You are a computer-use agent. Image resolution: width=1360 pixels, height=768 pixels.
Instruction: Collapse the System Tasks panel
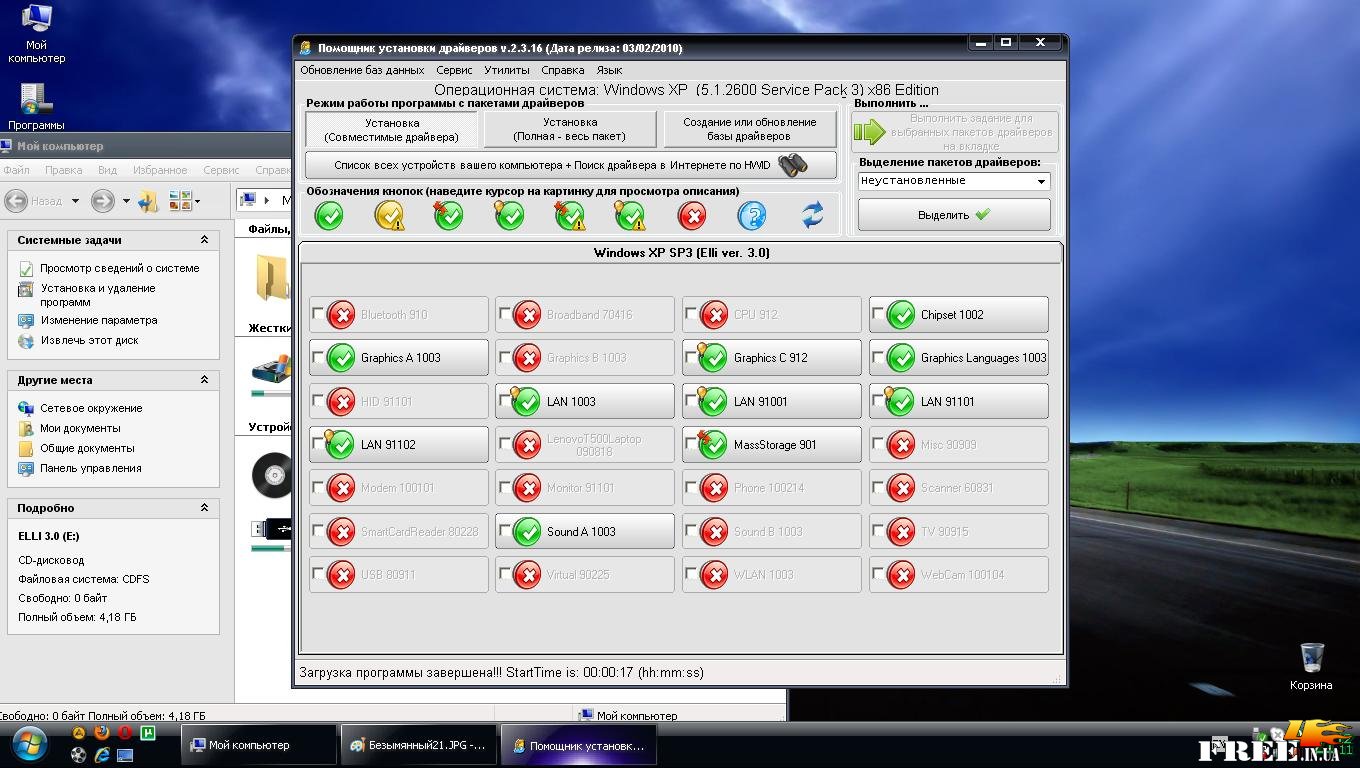pyautogui.click(x=204, y=240)
